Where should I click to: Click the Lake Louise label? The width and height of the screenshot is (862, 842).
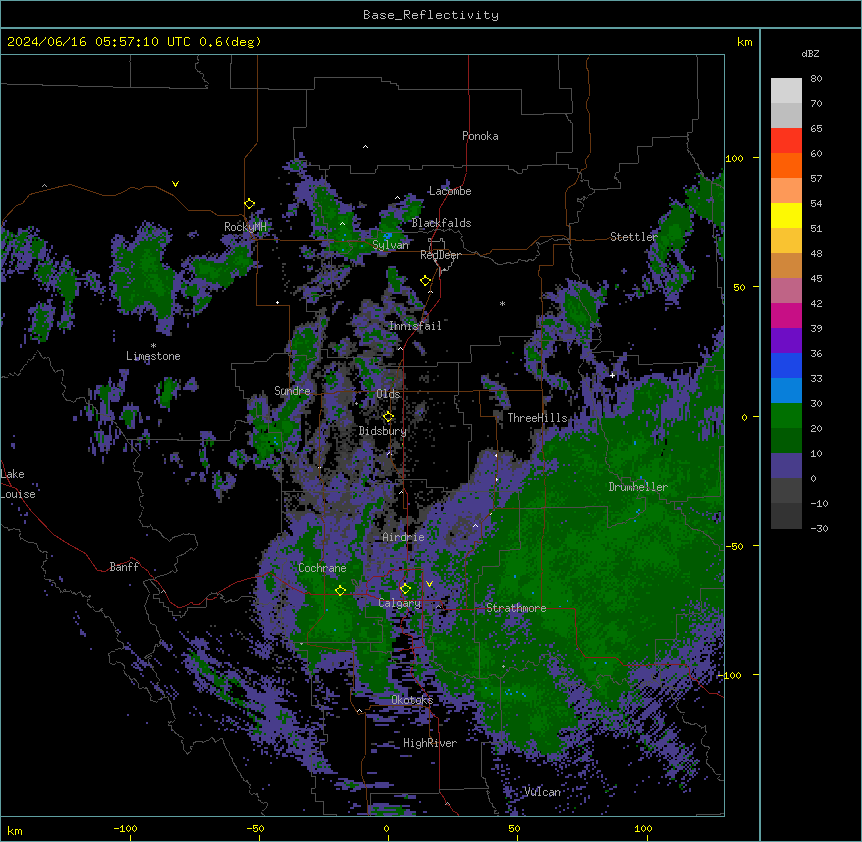(x=18, y=484)
